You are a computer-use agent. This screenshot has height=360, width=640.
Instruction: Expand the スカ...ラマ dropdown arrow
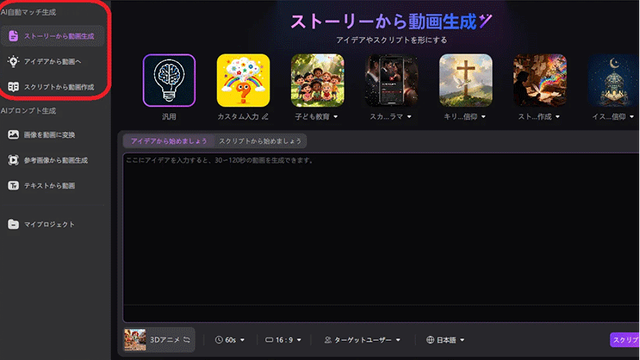(x=409, y=117)
